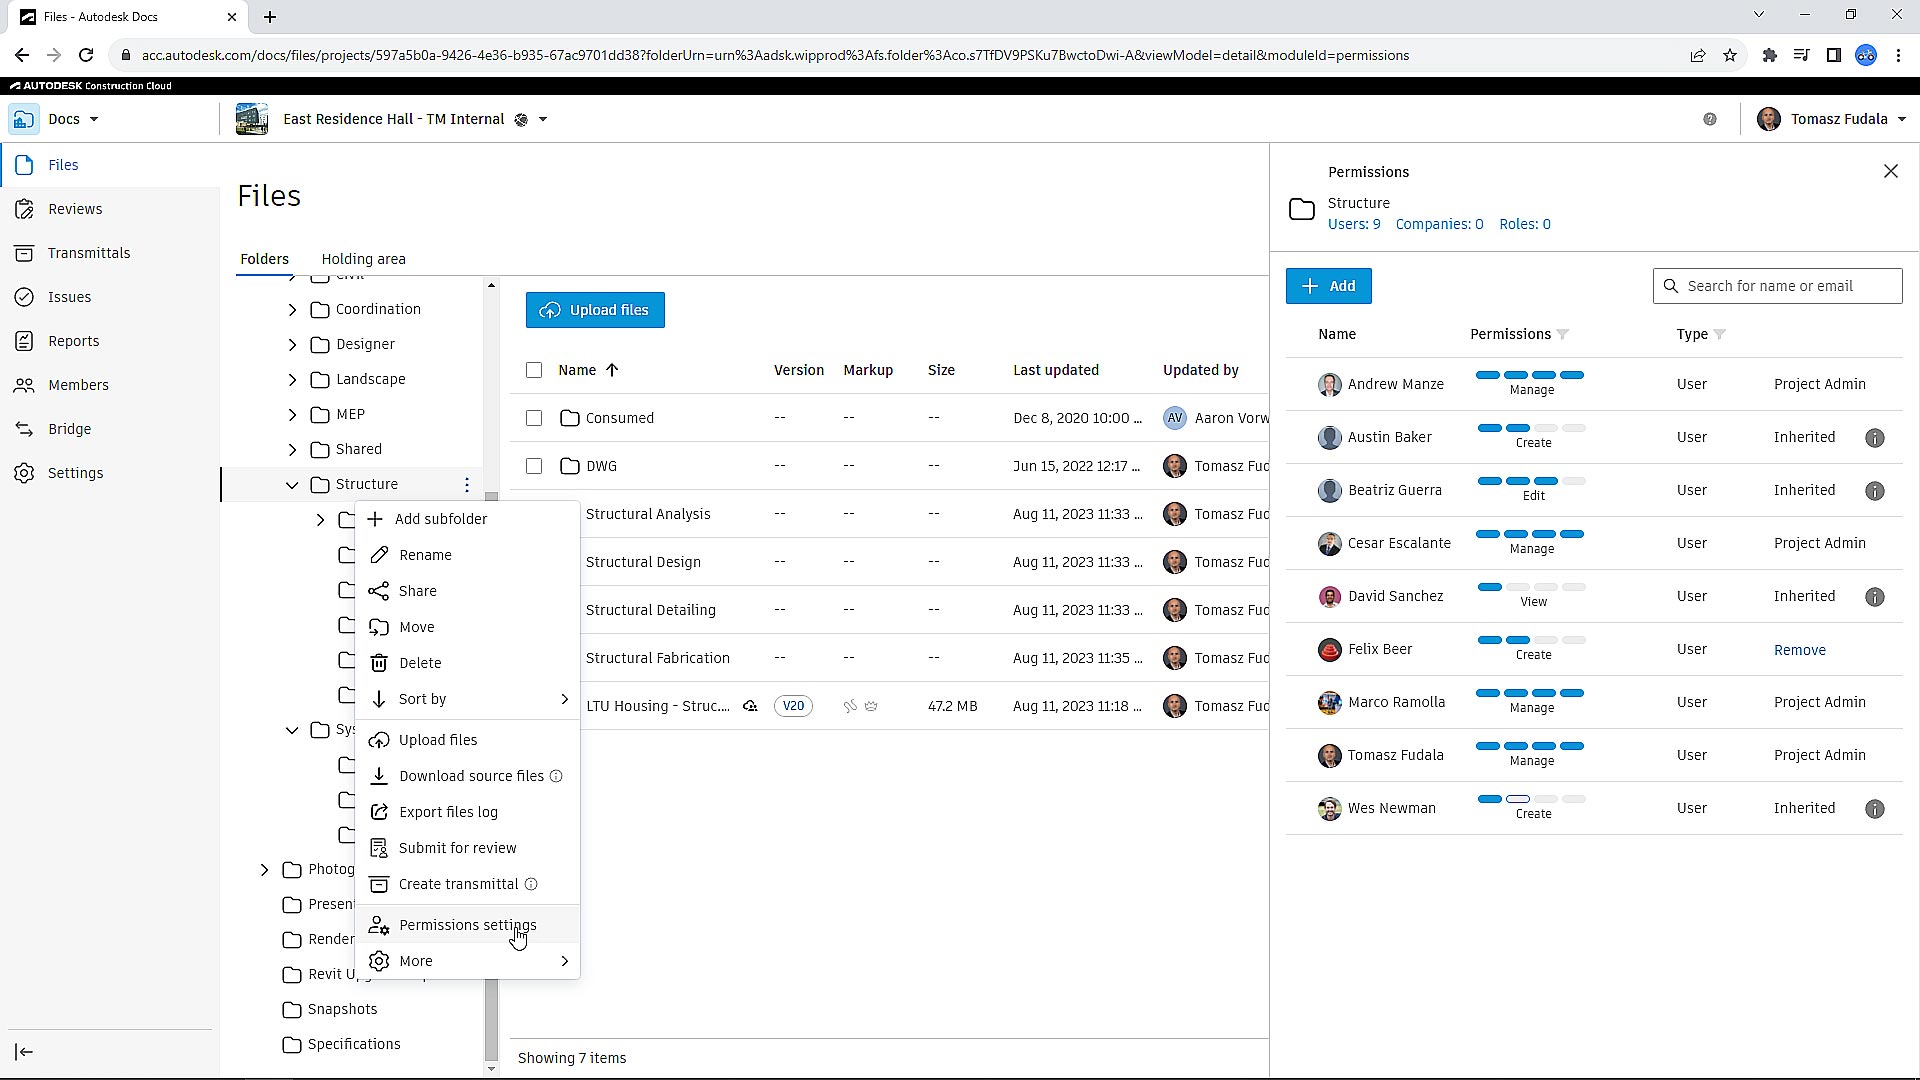Toggle the select-all checkbox in Name header
1920x1080 pixels.
534,370
